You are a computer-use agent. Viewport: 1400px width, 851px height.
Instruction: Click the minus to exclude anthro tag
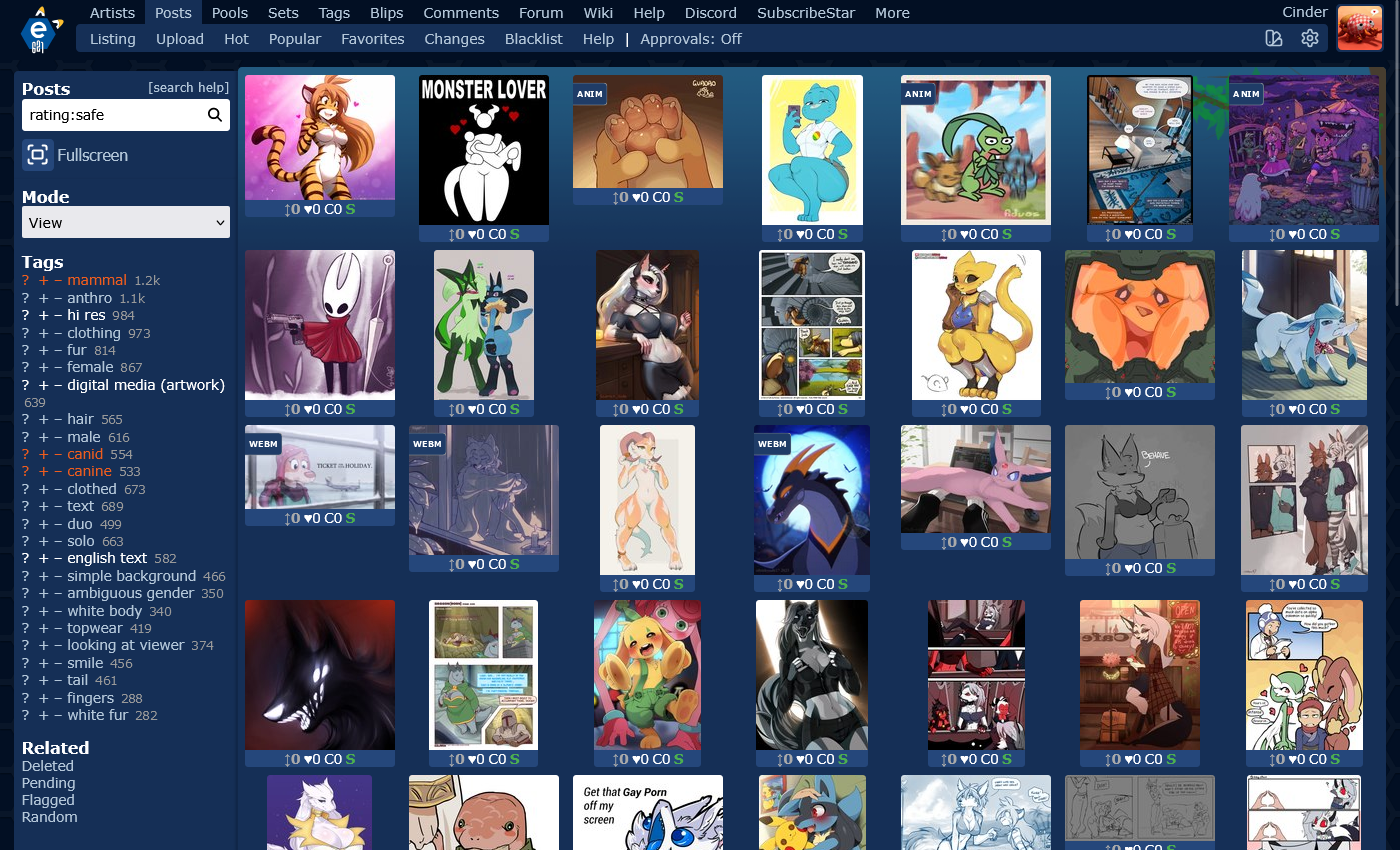coord(58,298)
